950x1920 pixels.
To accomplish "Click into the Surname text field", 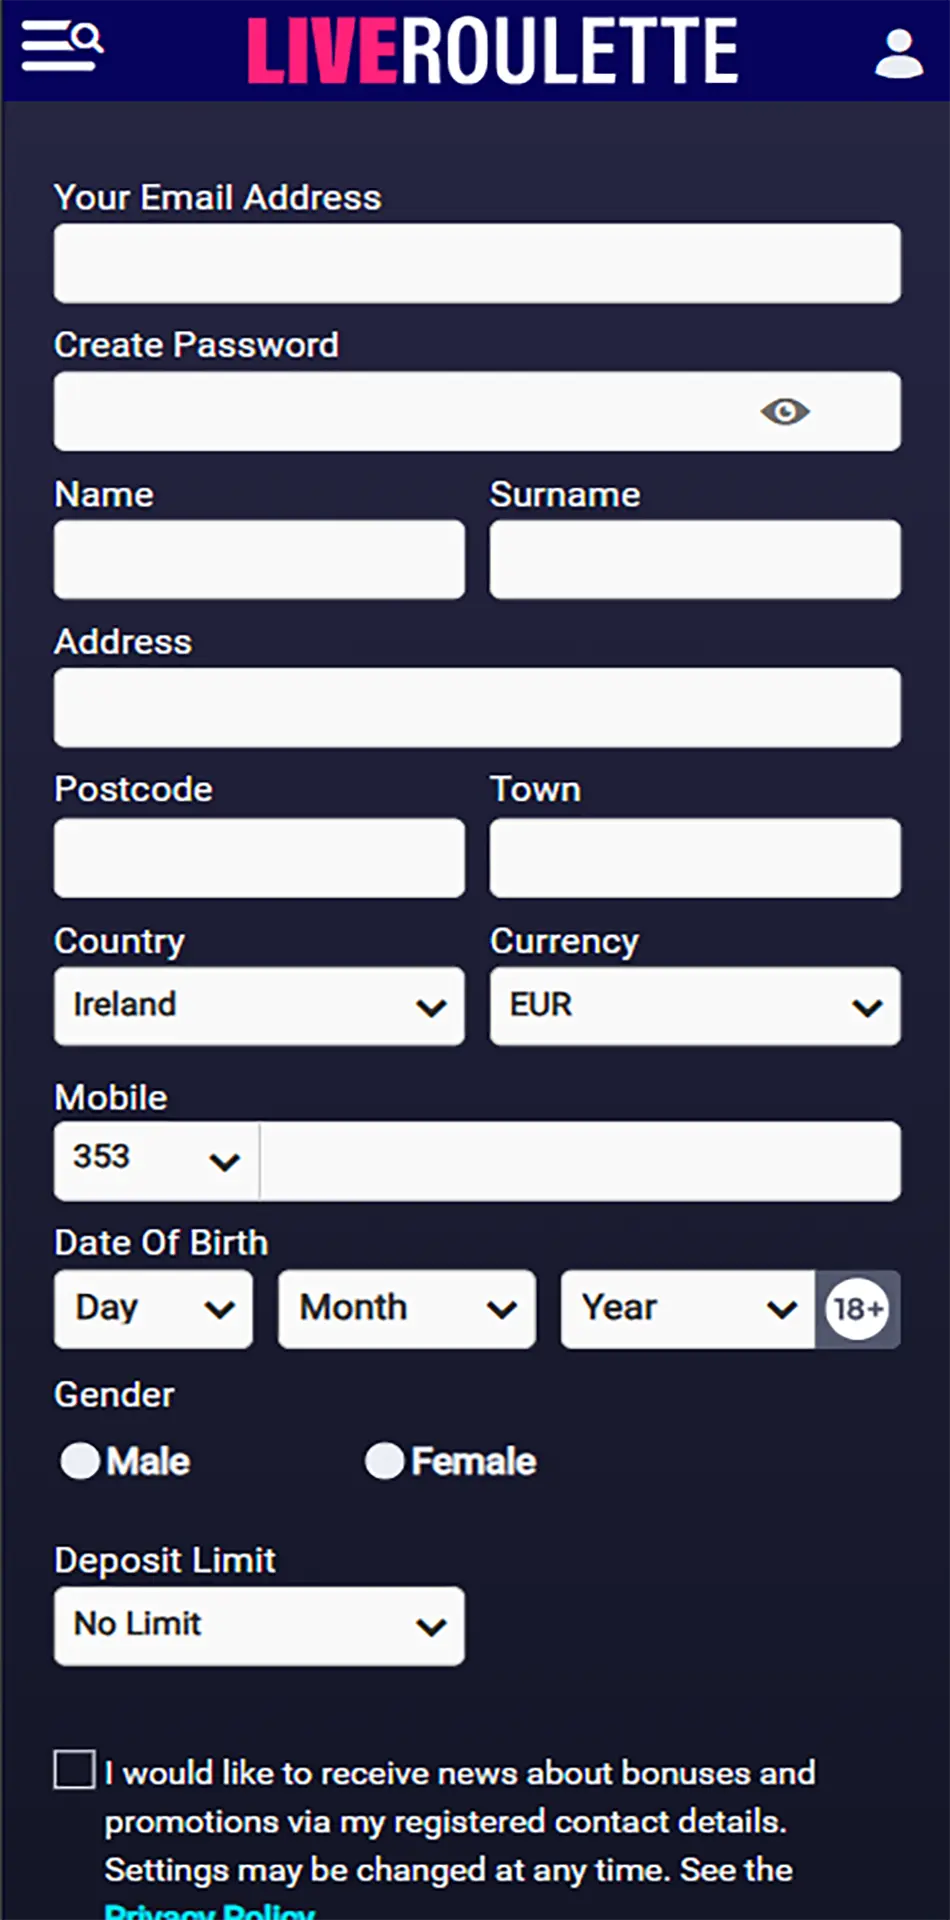I will (695, 560).
